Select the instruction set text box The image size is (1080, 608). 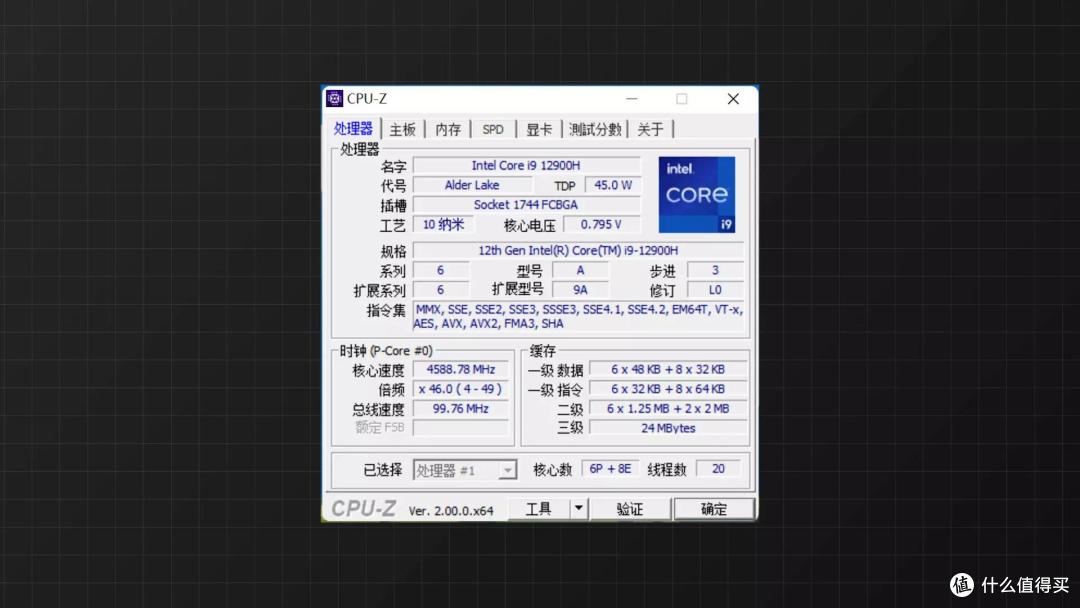[579, 317]
